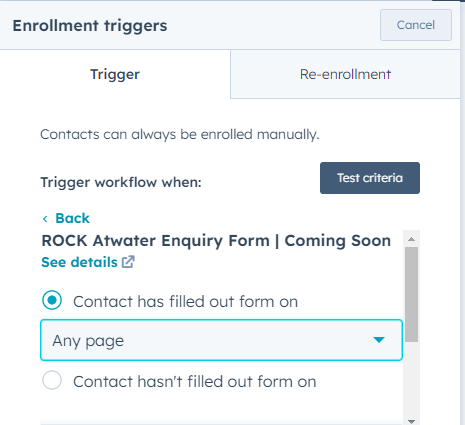This screenshot has width=465, height=425.
Task: Click the external link icon after See details
Action: (128, 262)
